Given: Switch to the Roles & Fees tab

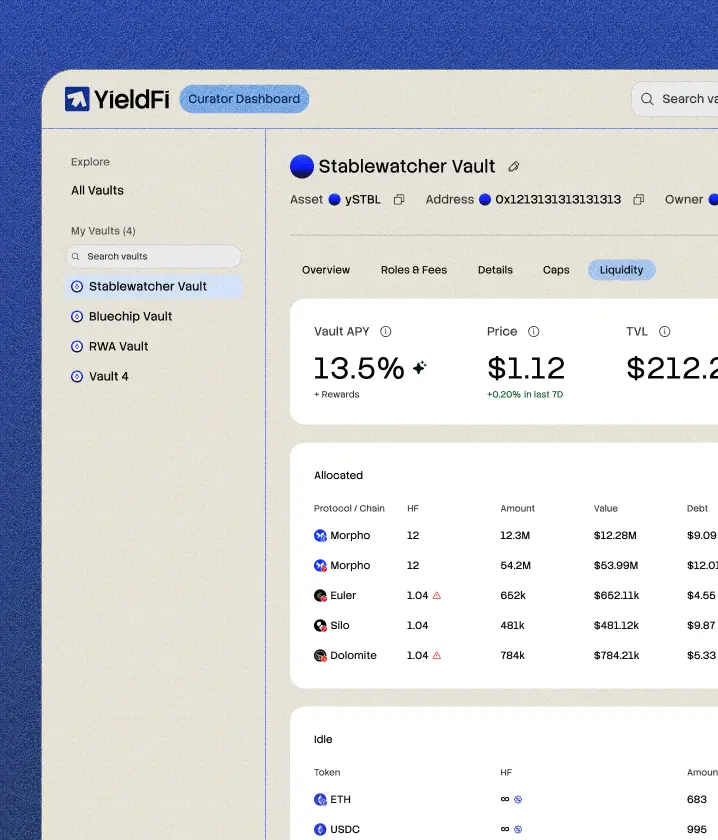Looking at the screenshot, I should pos(414,270).
